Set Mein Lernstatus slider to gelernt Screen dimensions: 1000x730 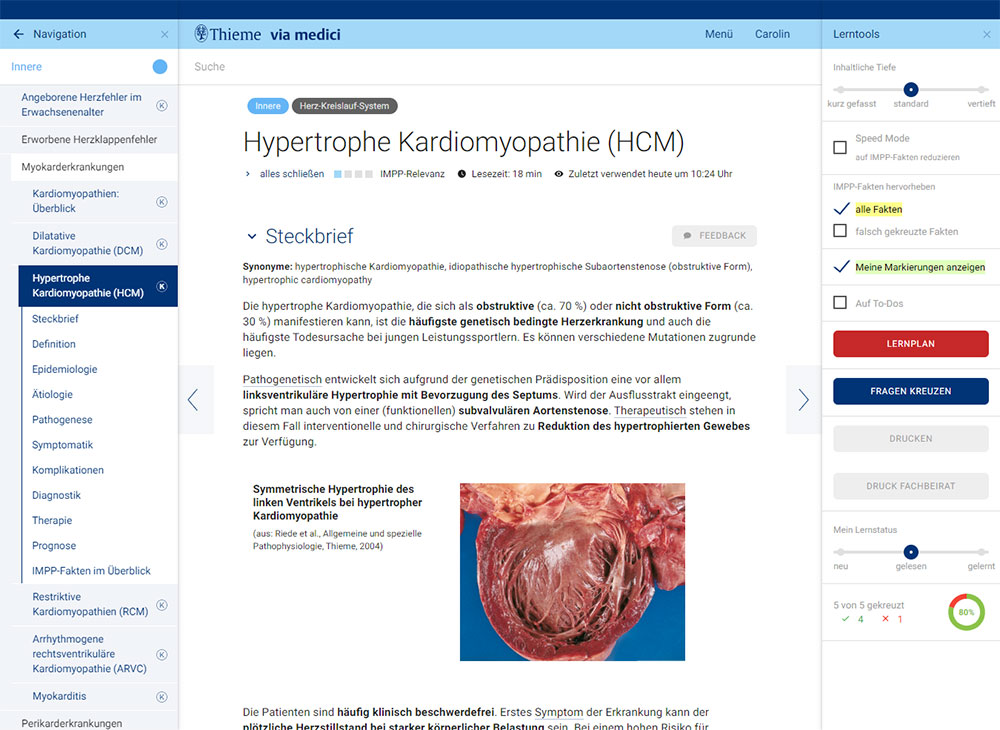tap(982, 551)
